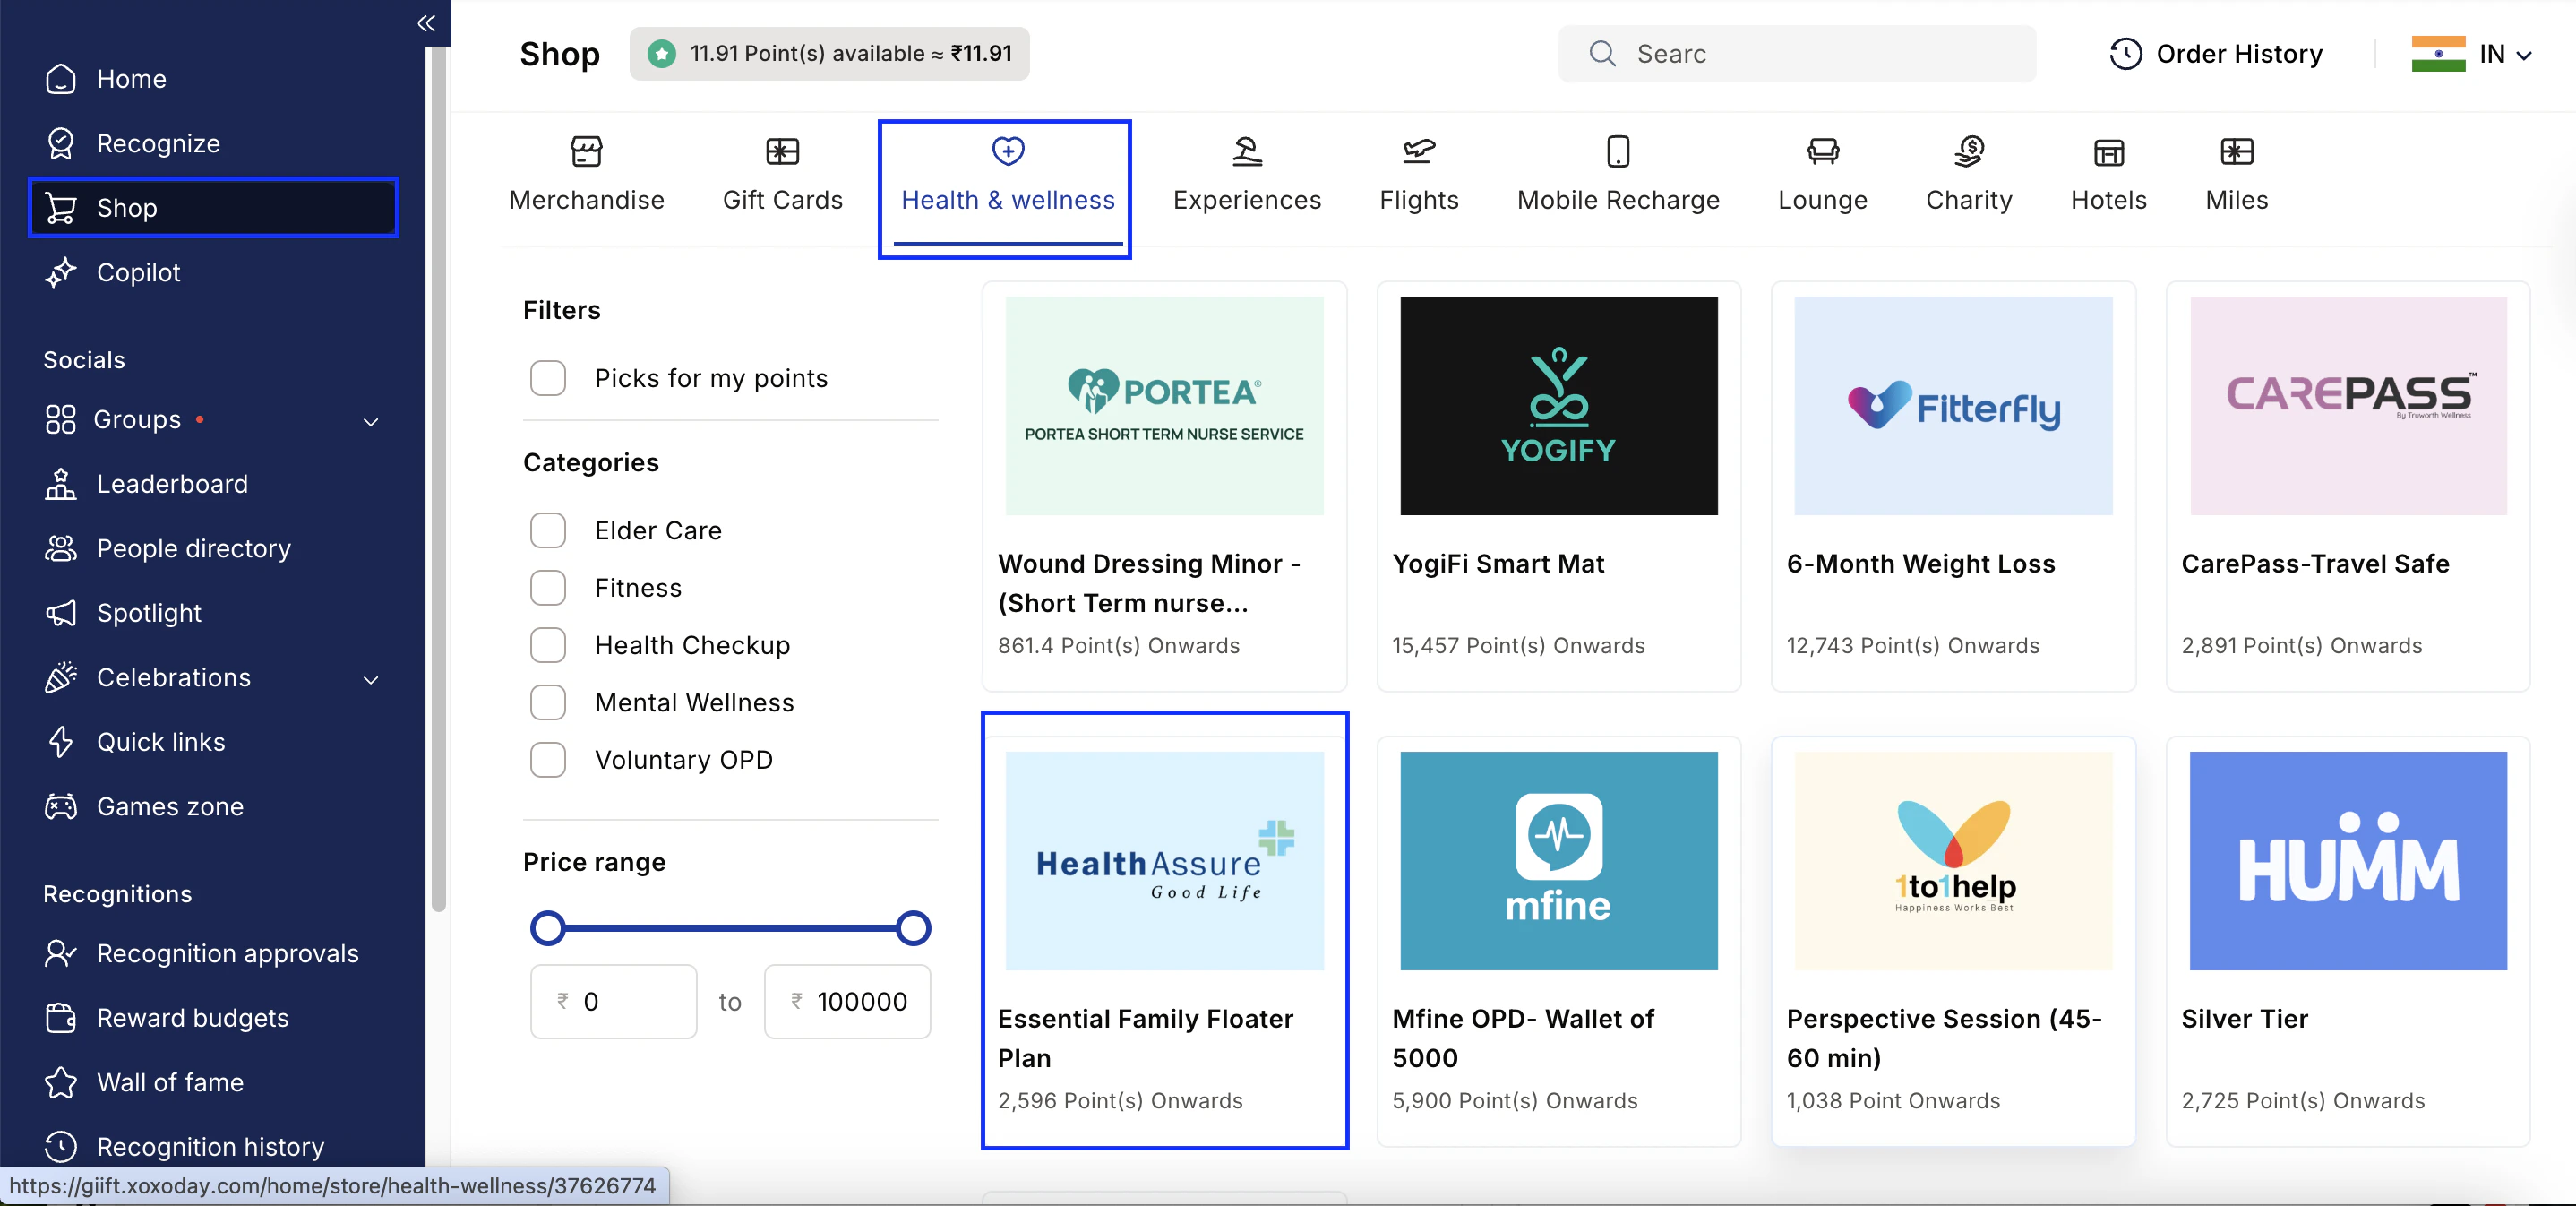Open Silver Tier product title
2576x1206 pixels.
pos(2244,1018)
